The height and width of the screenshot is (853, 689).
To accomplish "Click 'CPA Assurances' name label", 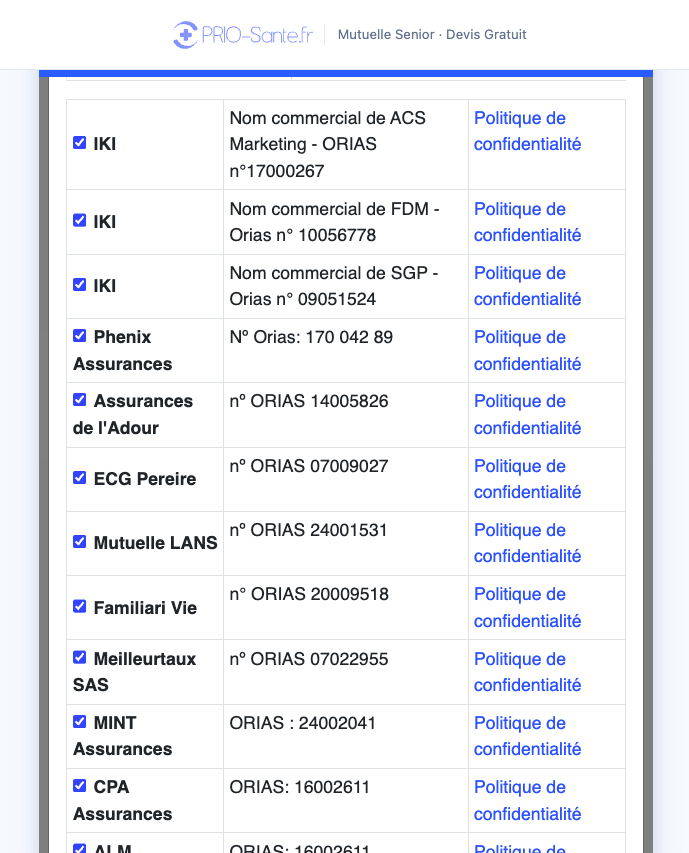I will [x=122, y=801].
